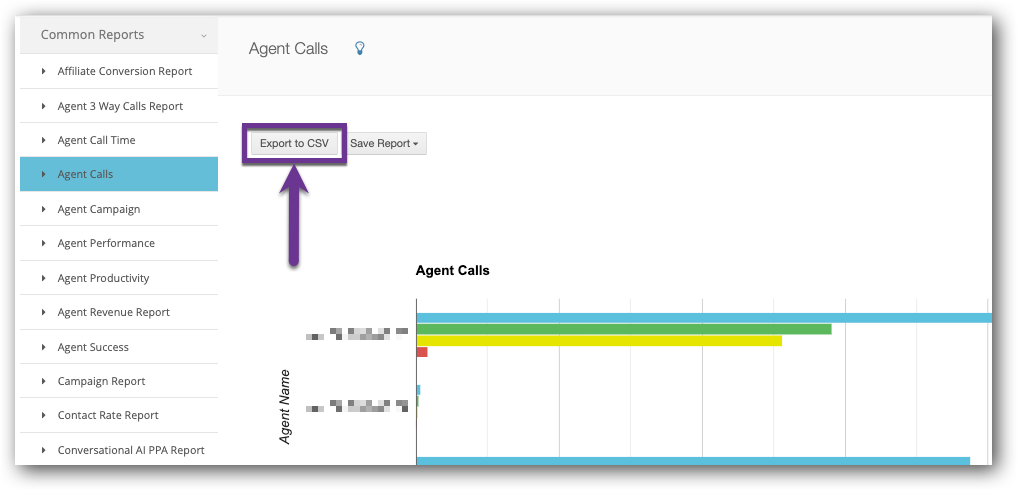
Task: Click the first agent's small red bar
Action: tap(422, 352)
